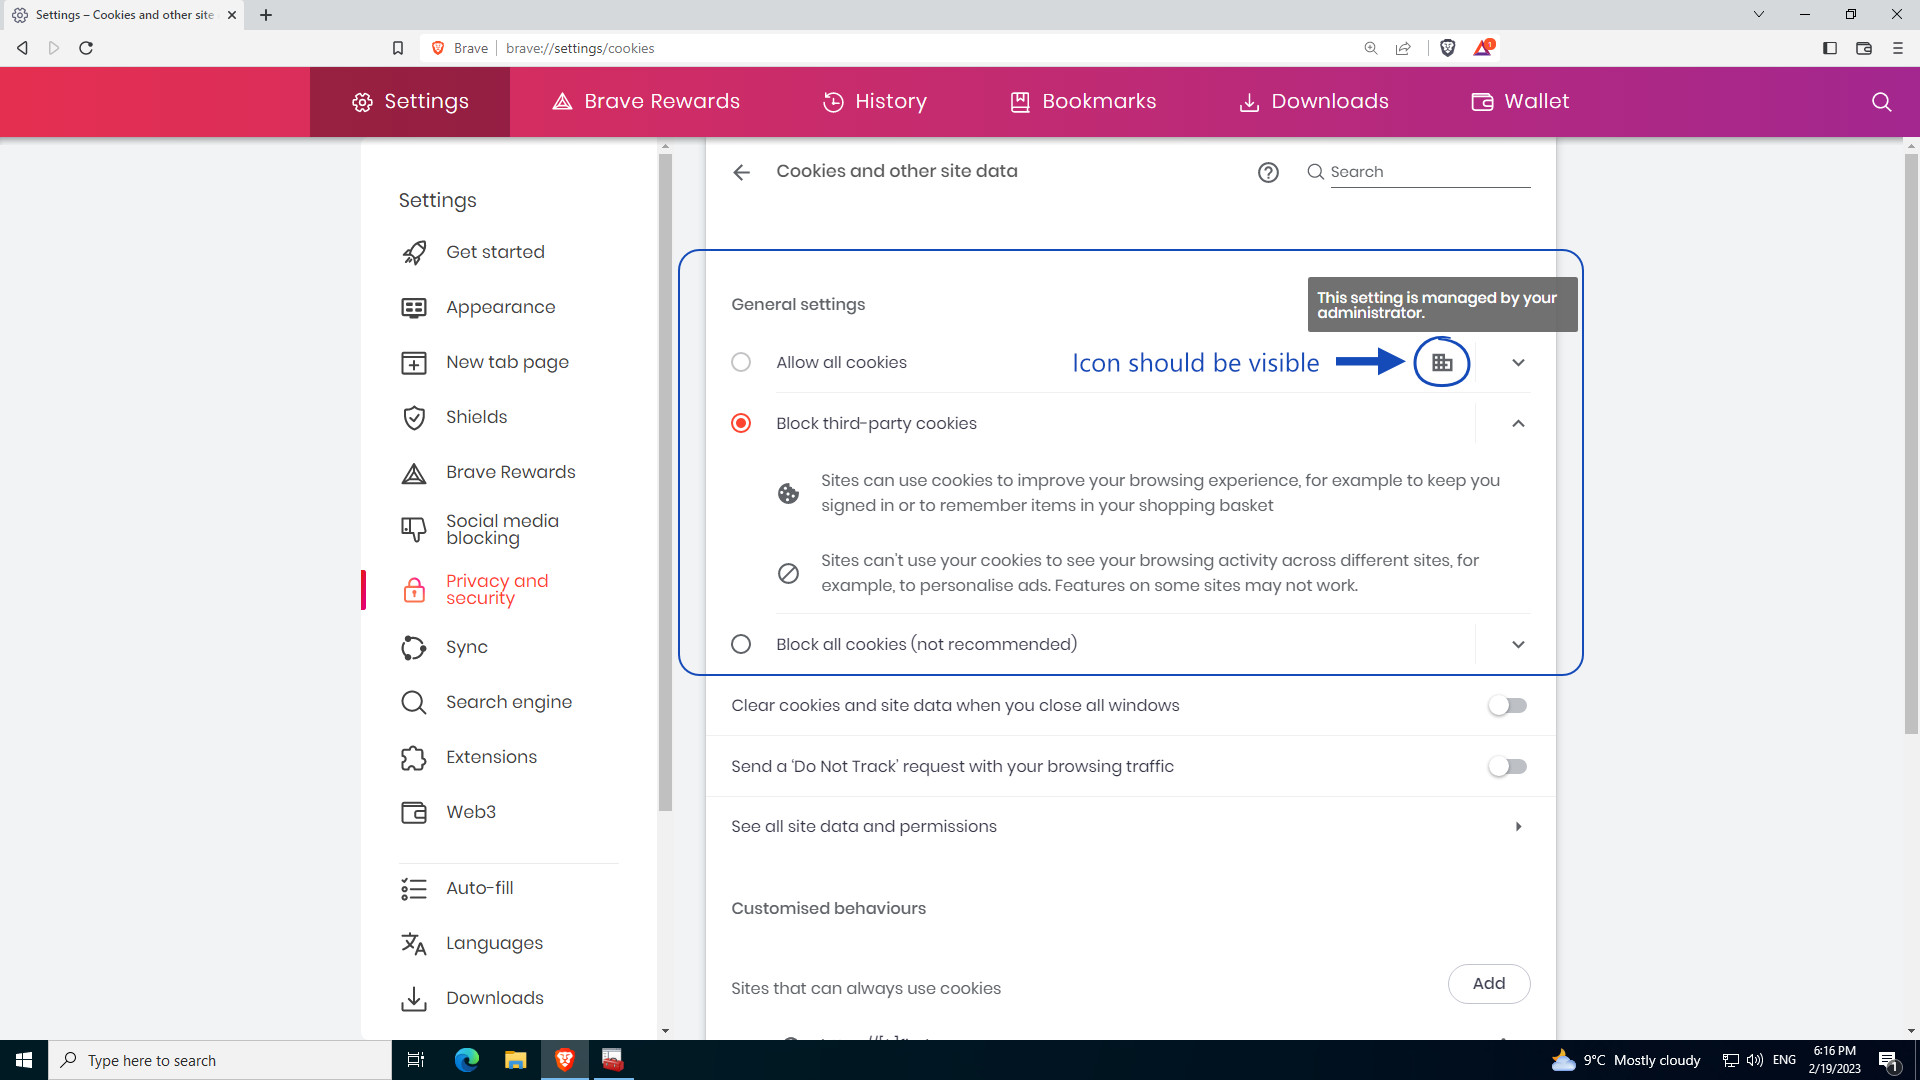The height and width of the screenshot is (1080, 1920).
Task: Toggle the Do Not Track request switch
Action: click(x=1507, y=766)
